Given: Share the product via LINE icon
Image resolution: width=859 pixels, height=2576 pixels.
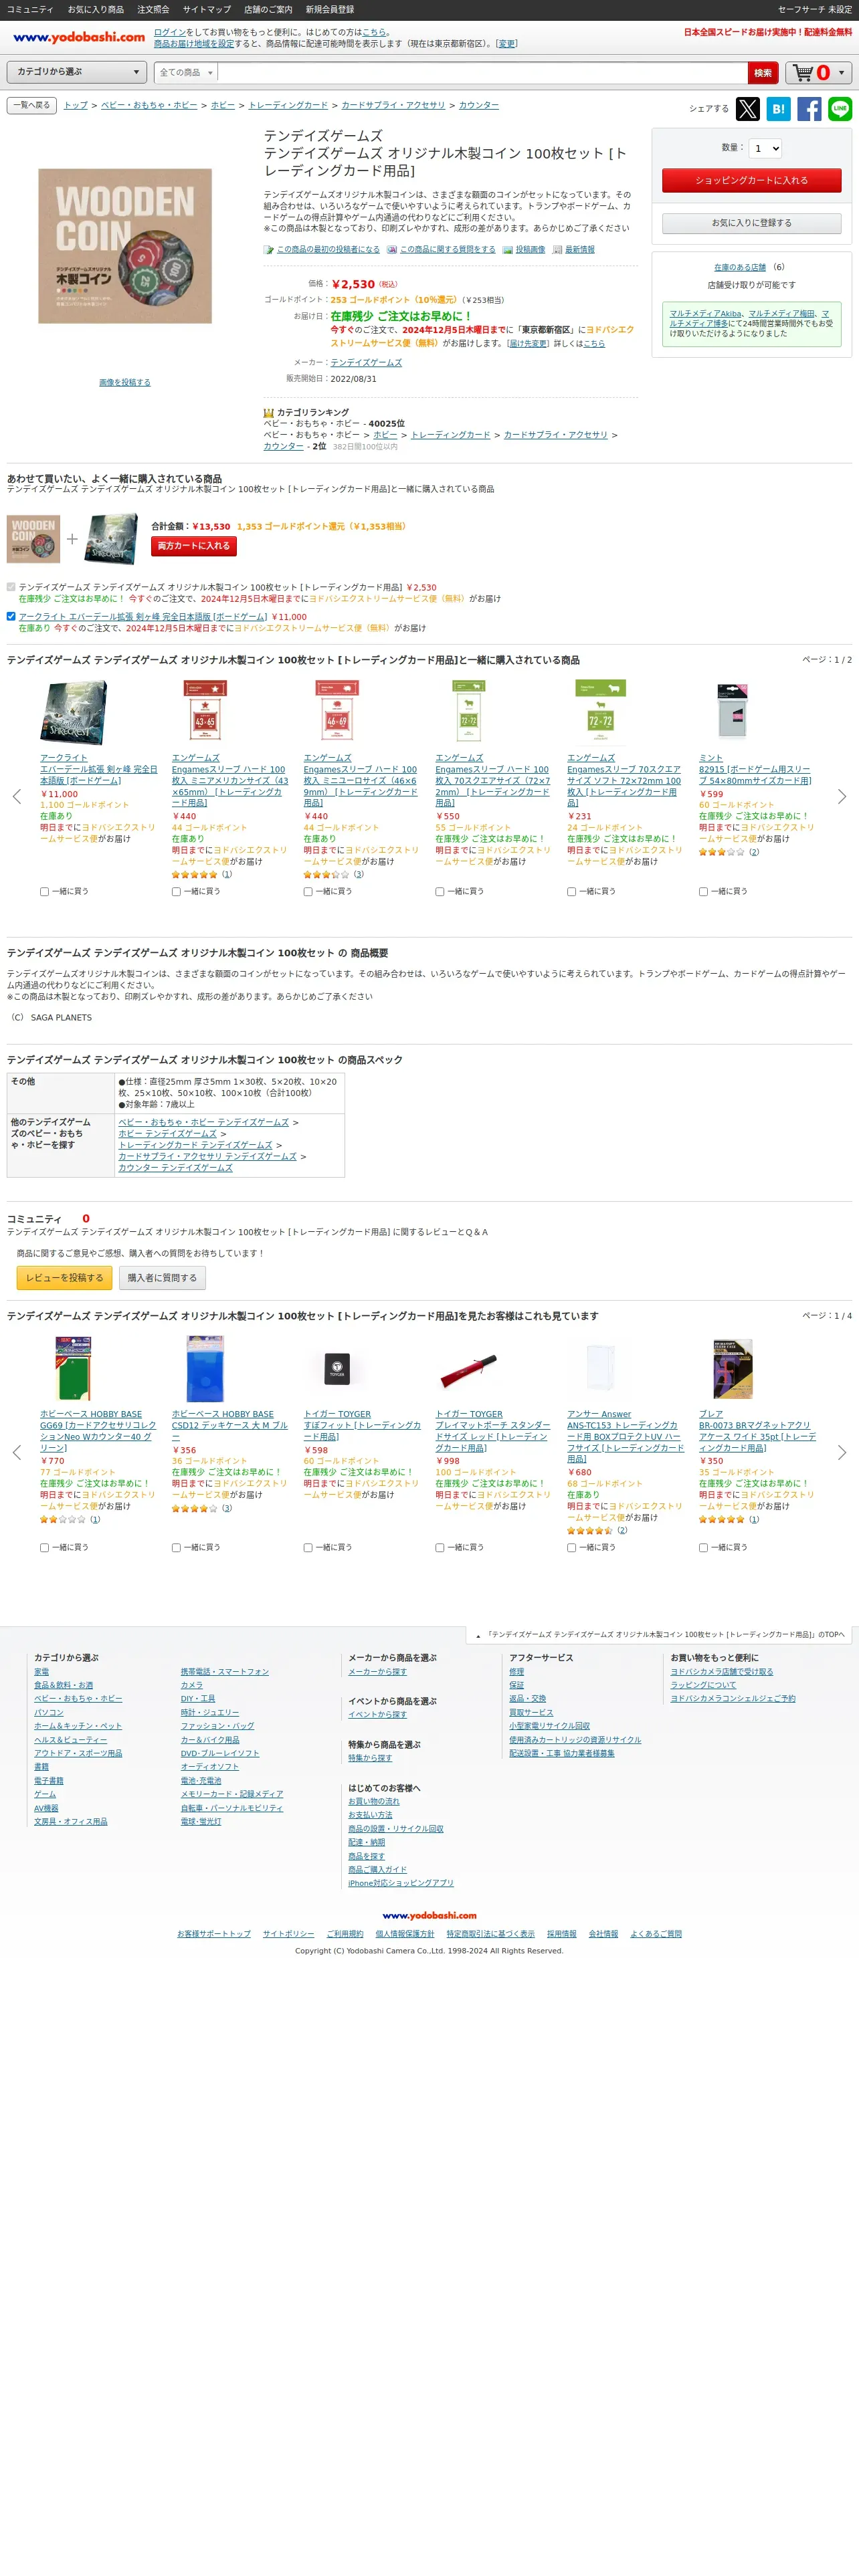Looking at the screenshot, I should point(840,109).
